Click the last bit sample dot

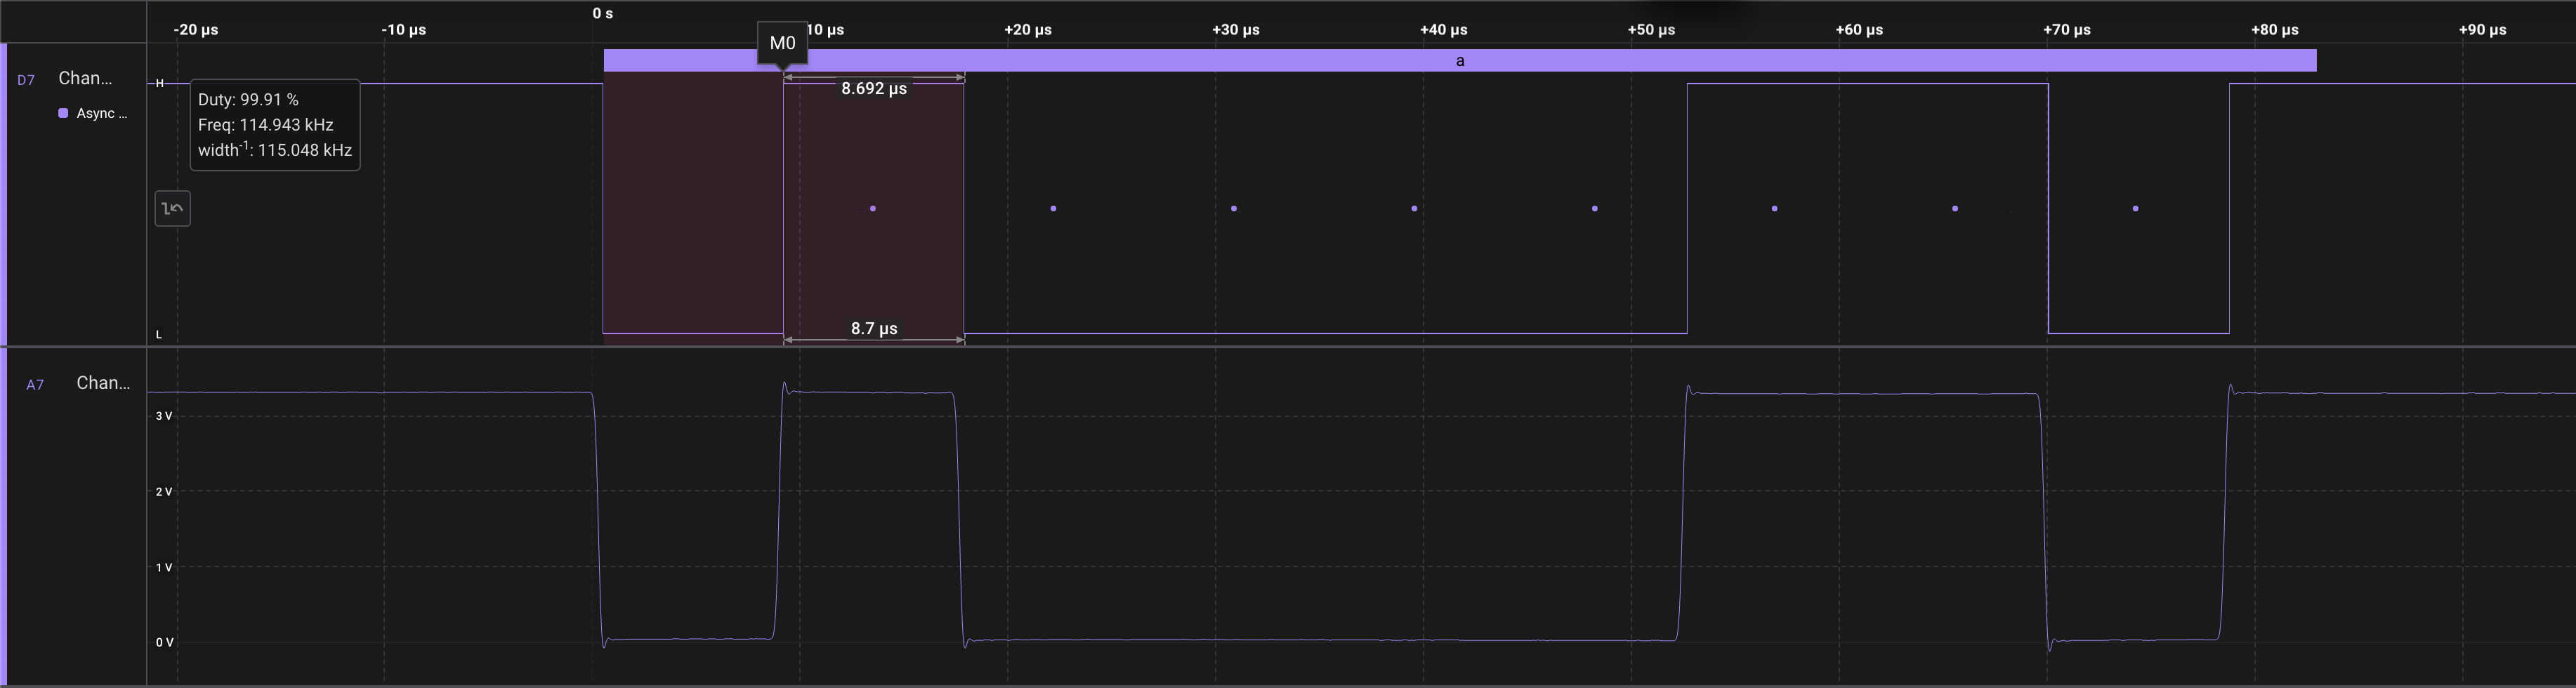coord(2135,208)
